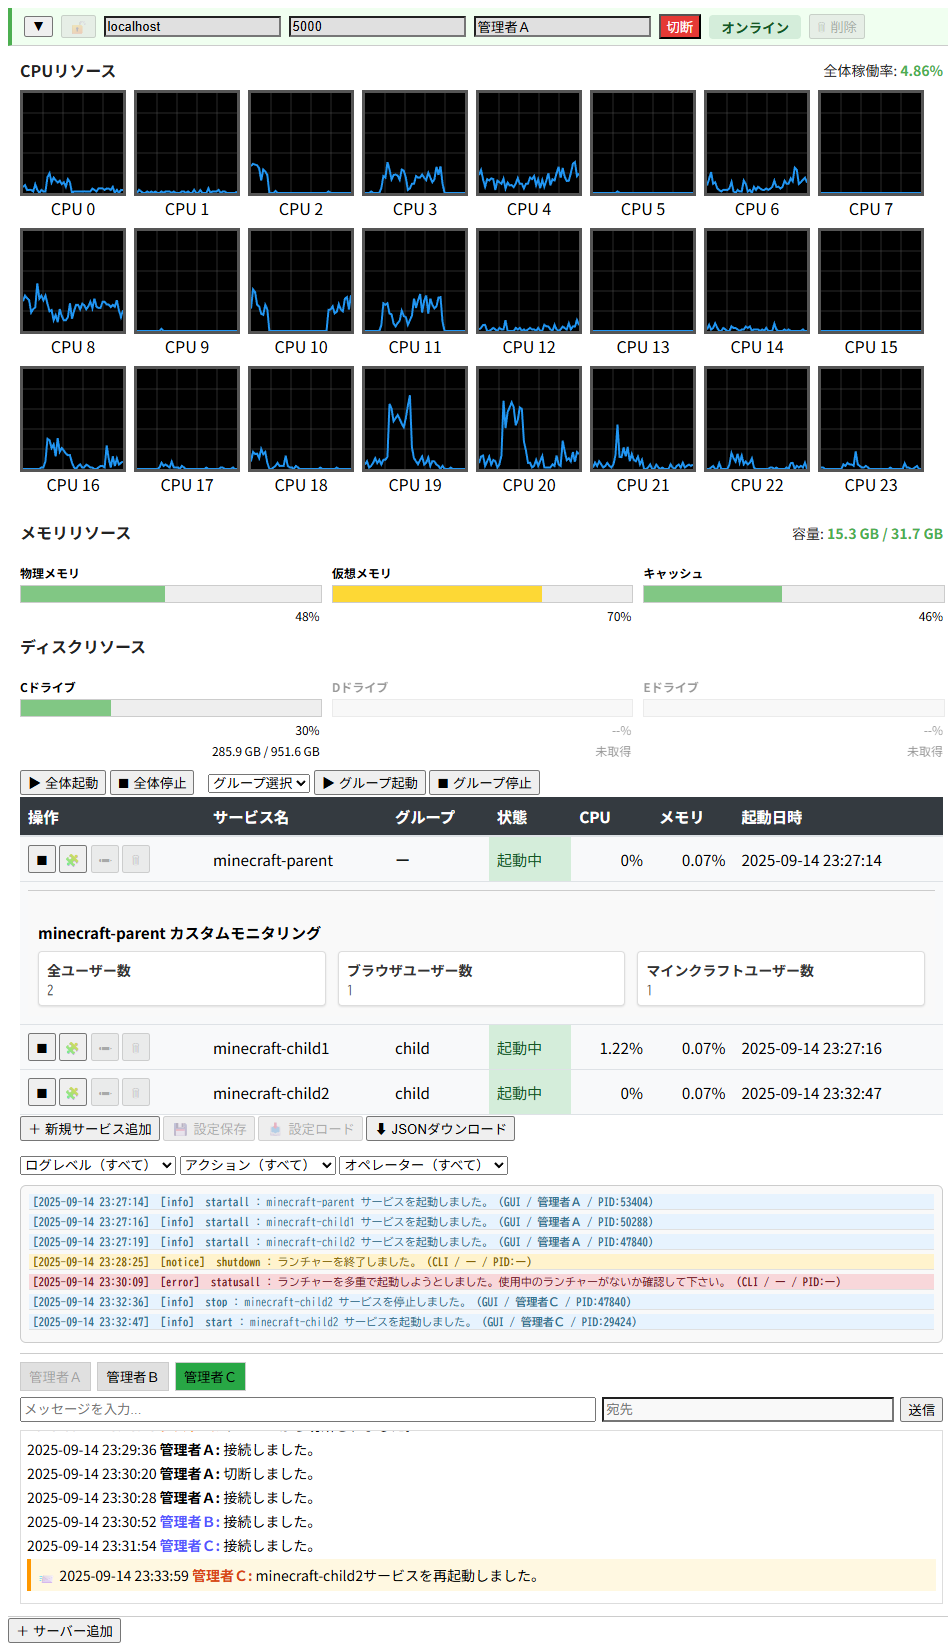The image size is (948, 1651).
Task: Click the 物理メモリ usage bar
Action: click(x=170, y=594)
